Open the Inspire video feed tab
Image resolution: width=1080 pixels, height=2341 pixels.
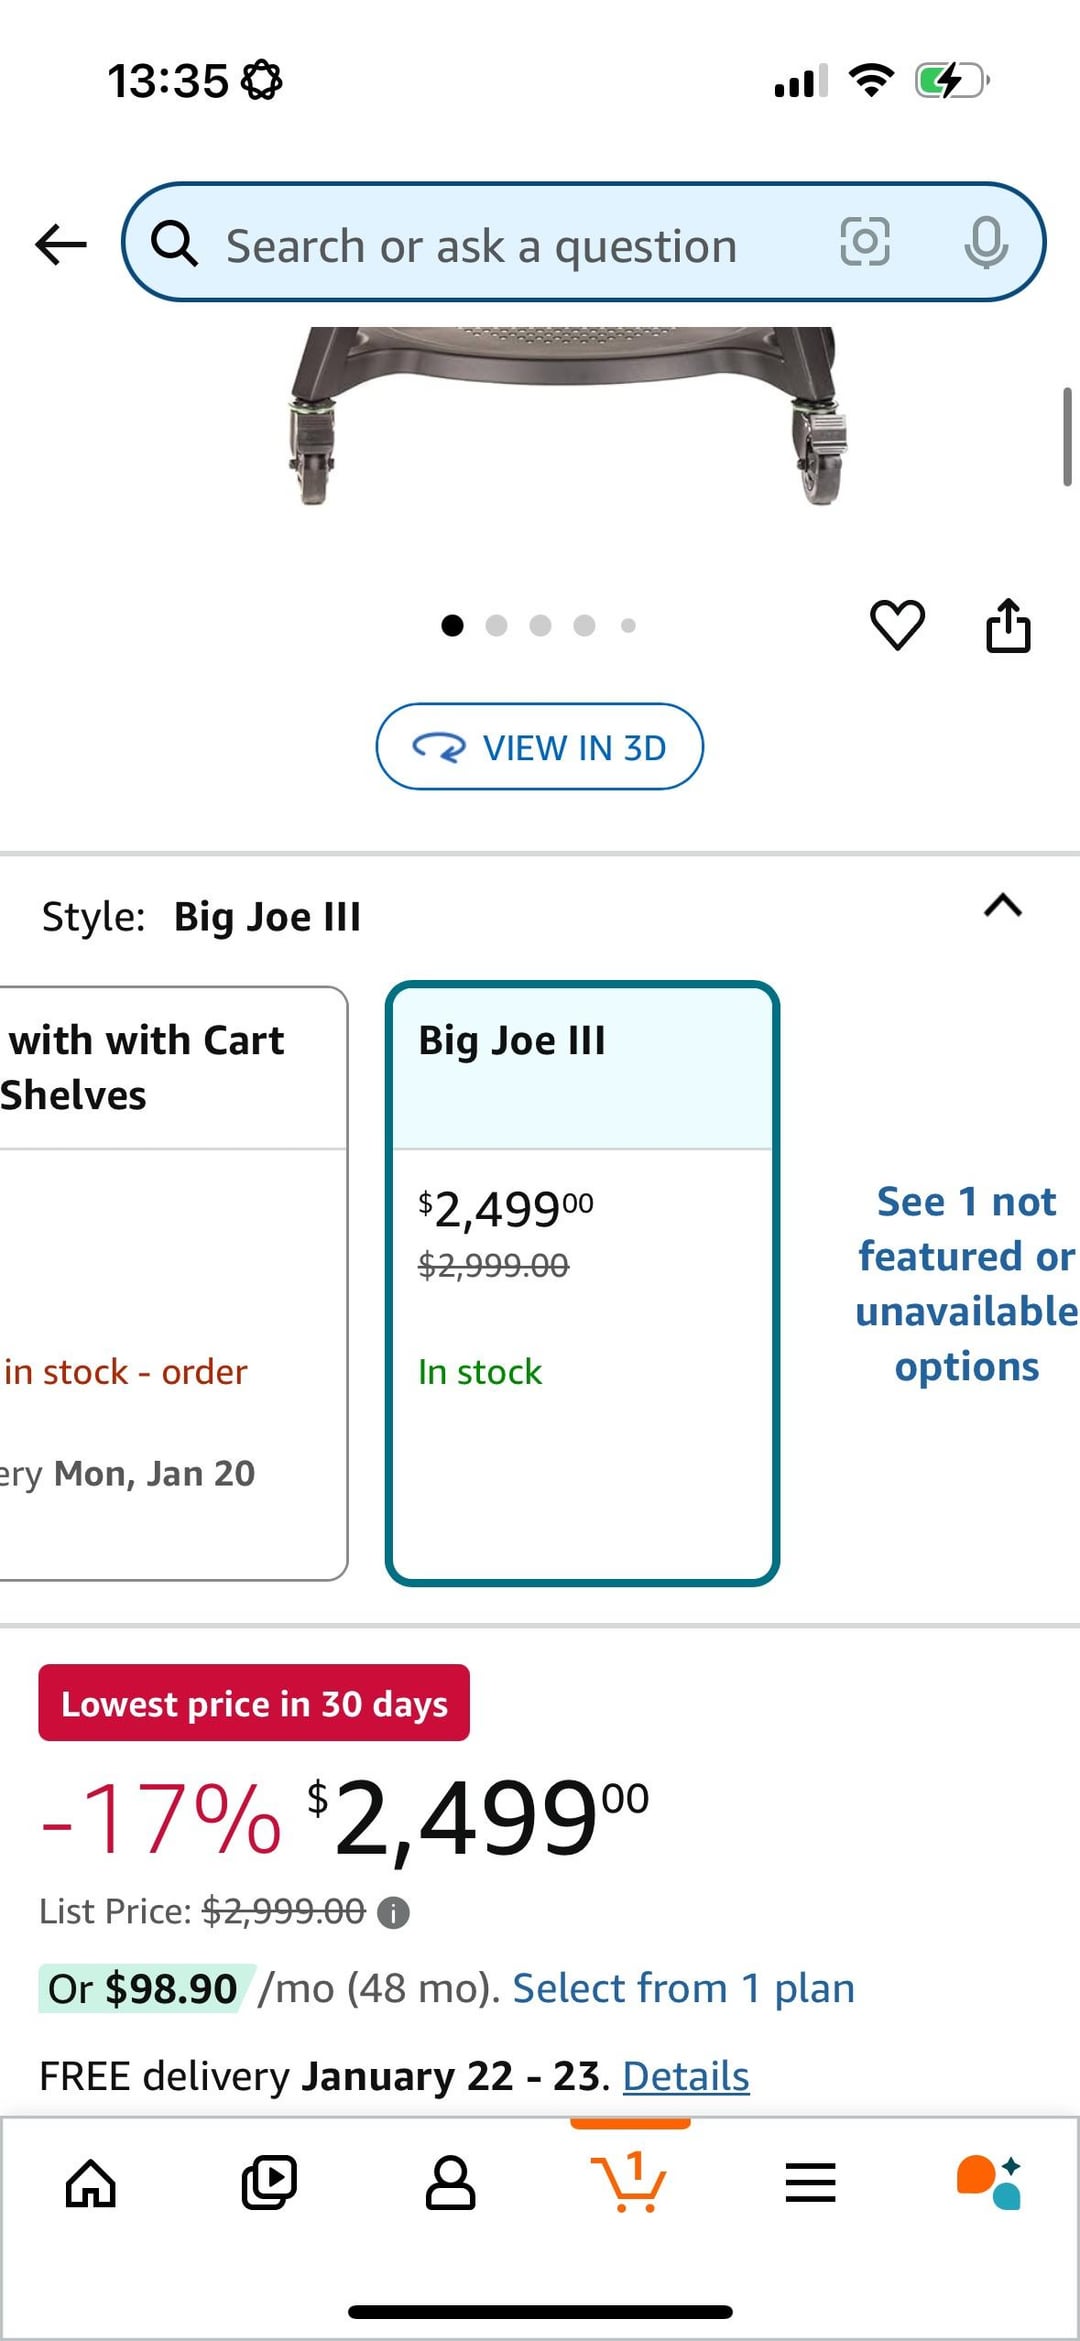269,2182
